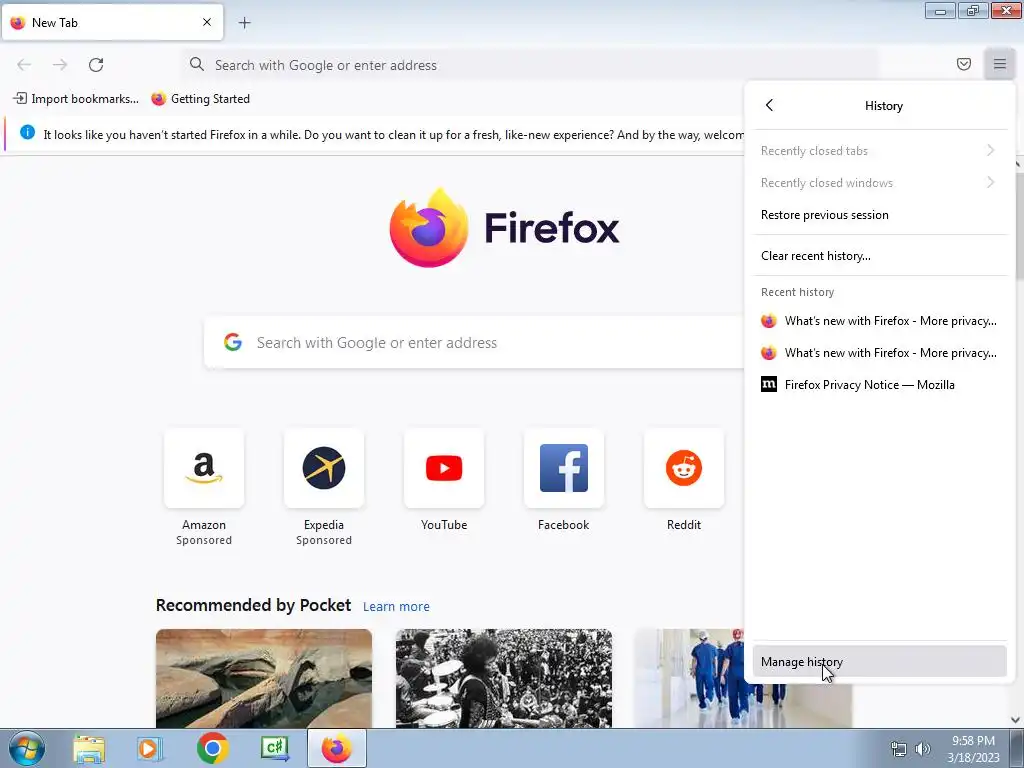Viewport: 1024px width, 768px height.
Task: Click Import bookmarks... in bookmarks toolbar
Action: pos(76,99)
